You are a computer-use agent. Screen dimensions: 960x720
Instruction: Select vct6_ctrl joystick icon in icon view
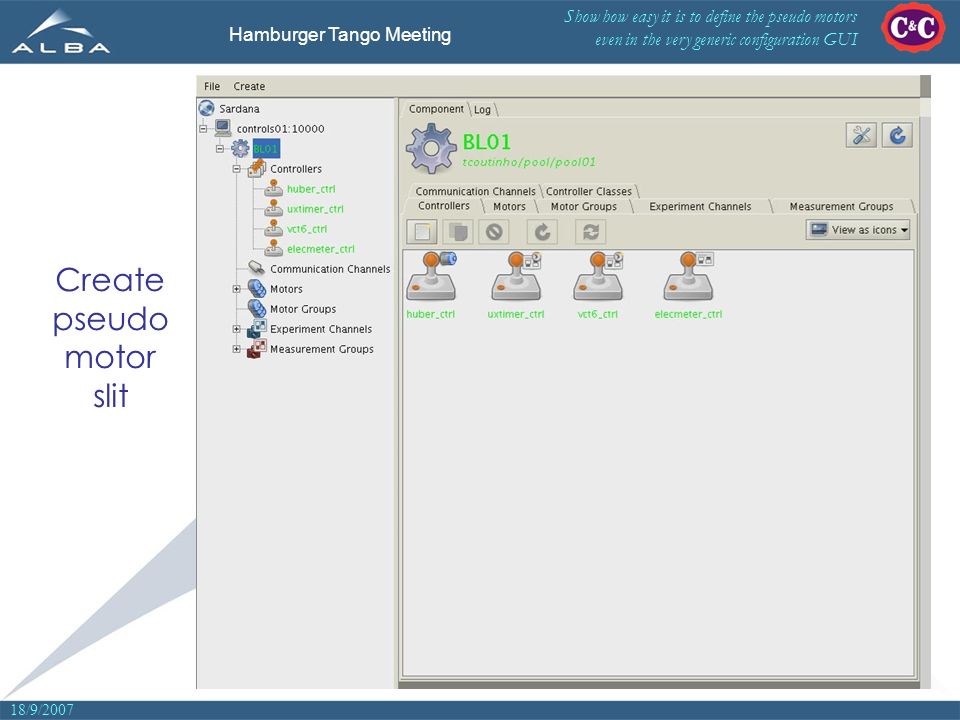(598, 276)
